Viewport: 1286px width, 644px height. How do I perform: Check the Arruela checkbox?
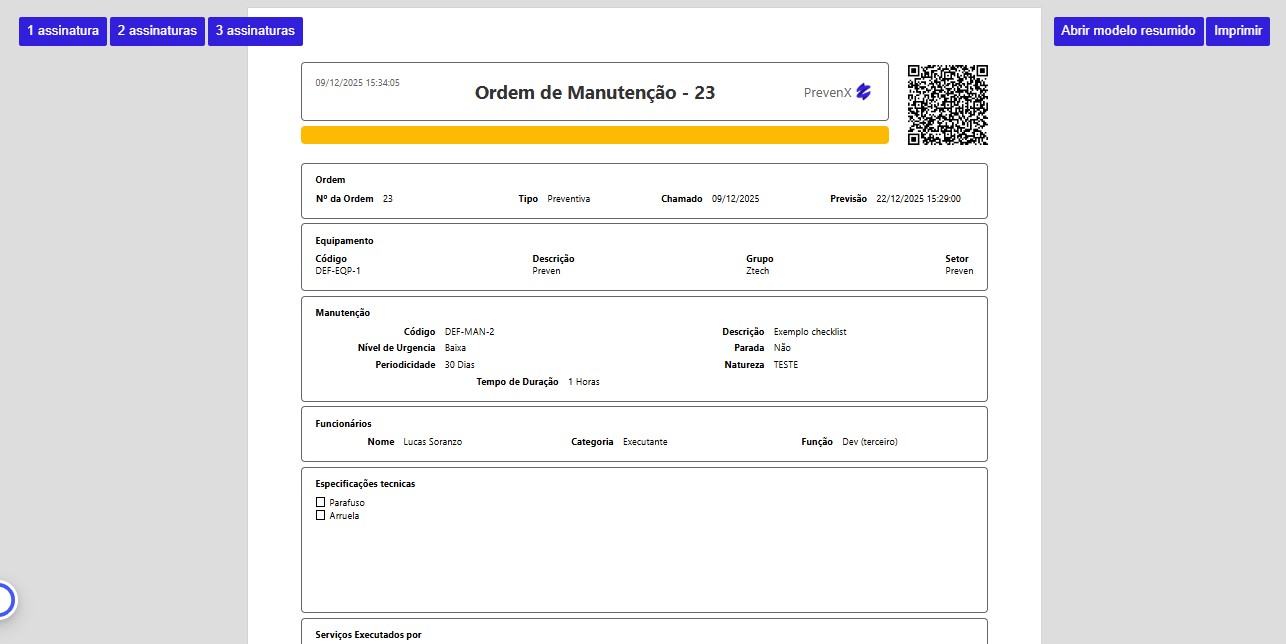coord(321,516)
